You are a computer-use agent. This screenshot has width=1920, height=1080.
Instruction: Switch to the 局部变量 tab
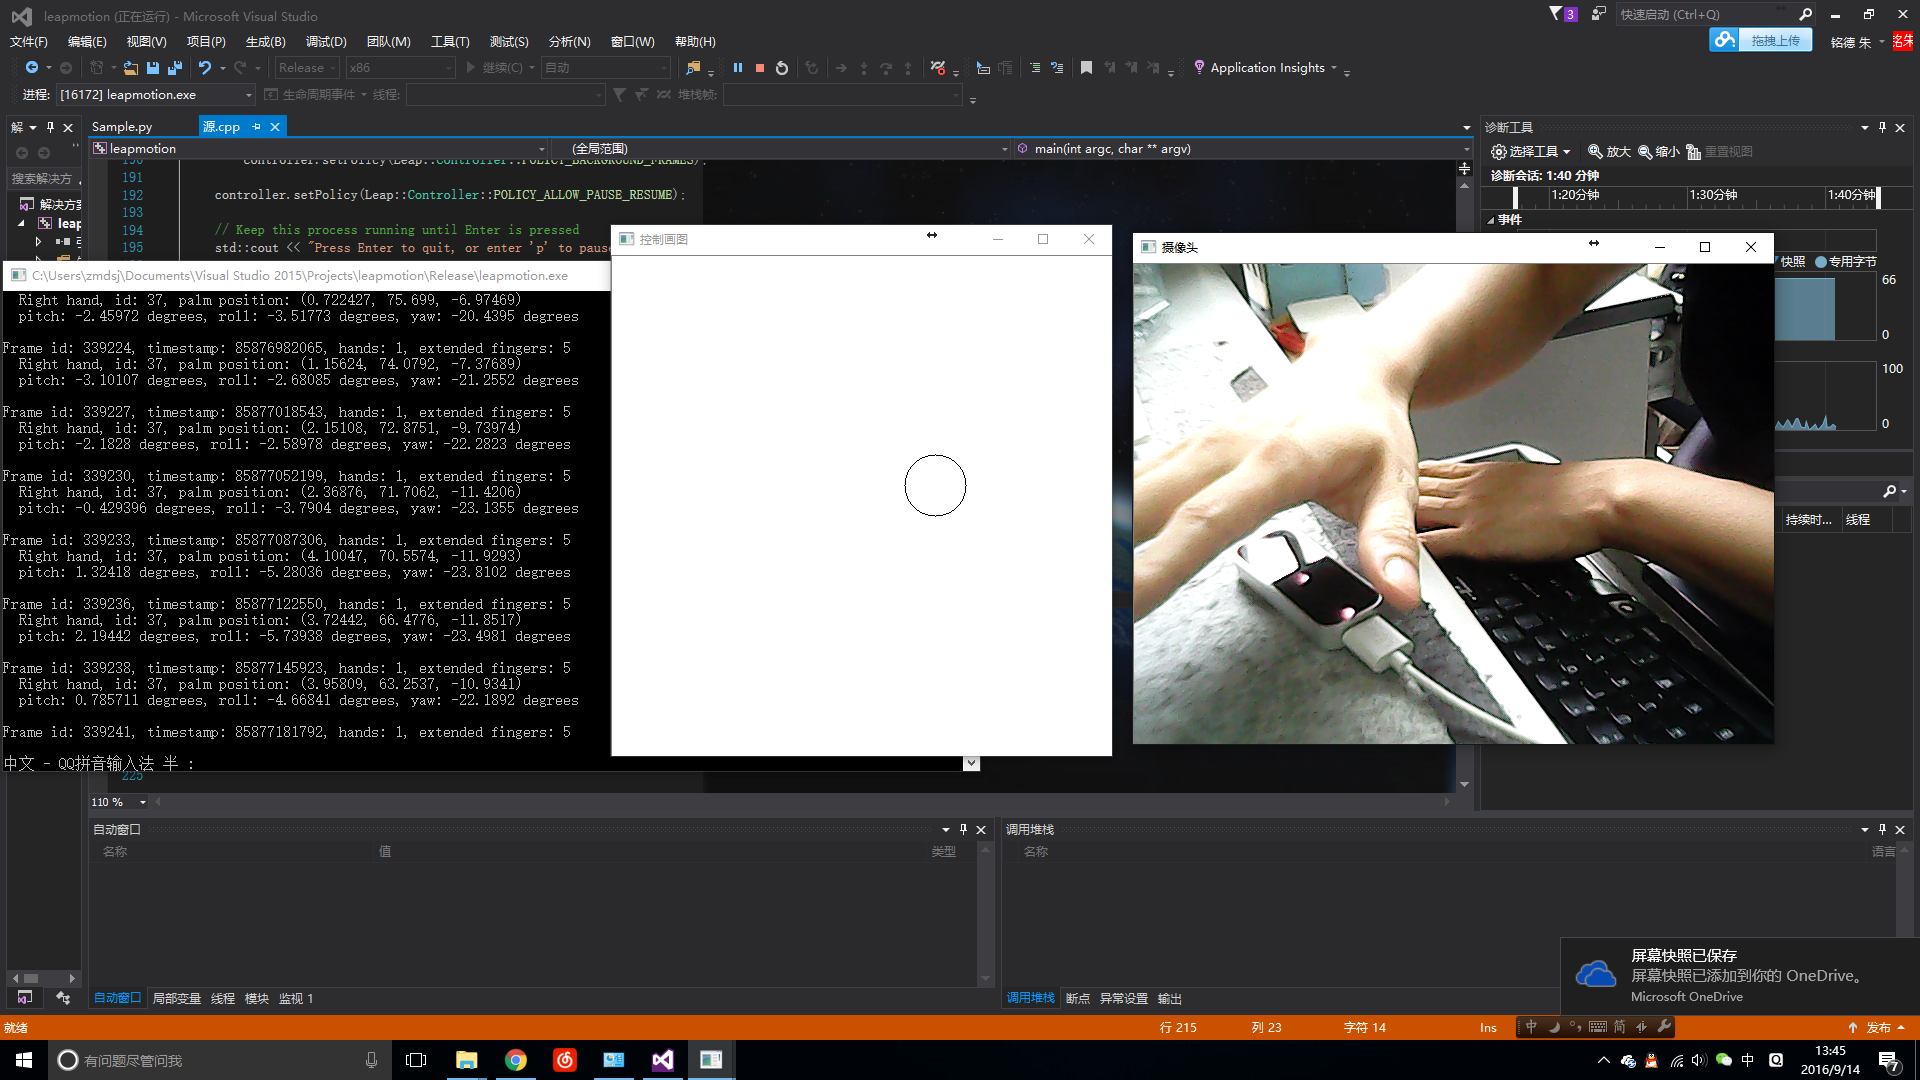tap(176, 999)
